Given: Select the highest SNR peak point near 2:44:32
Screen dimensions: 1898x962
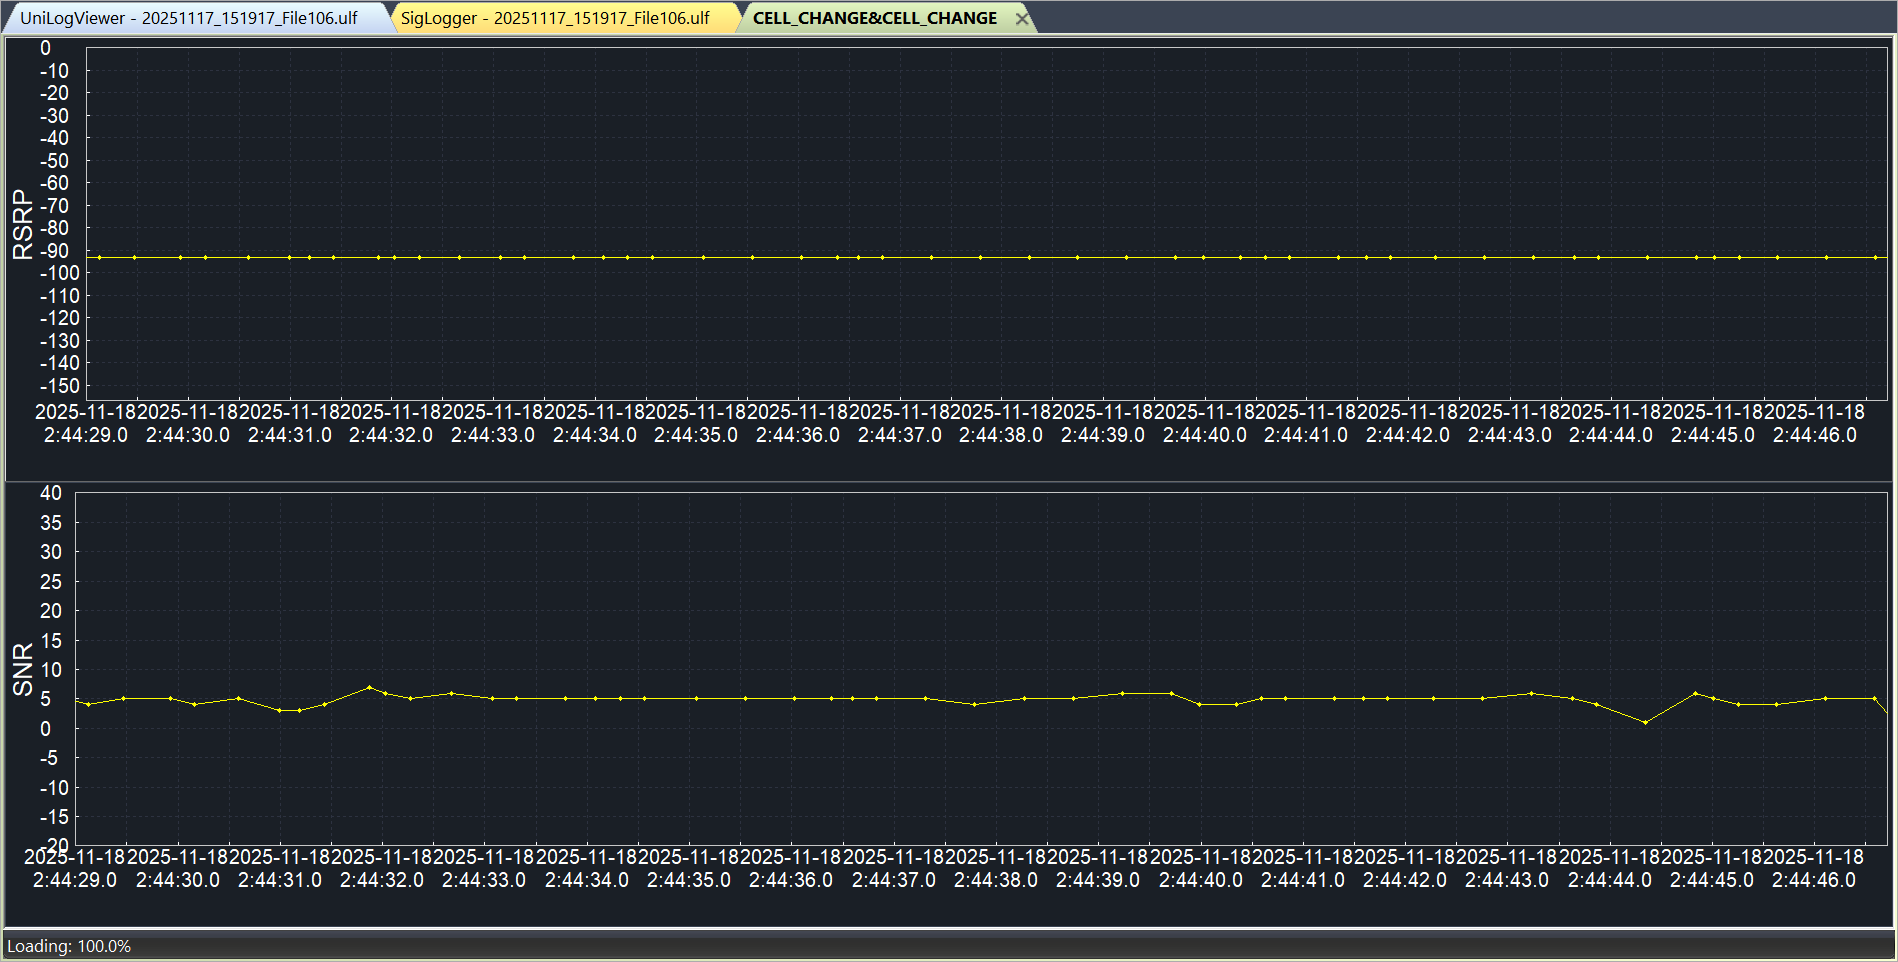Looking at the screenshot, I should pos(369,687).
